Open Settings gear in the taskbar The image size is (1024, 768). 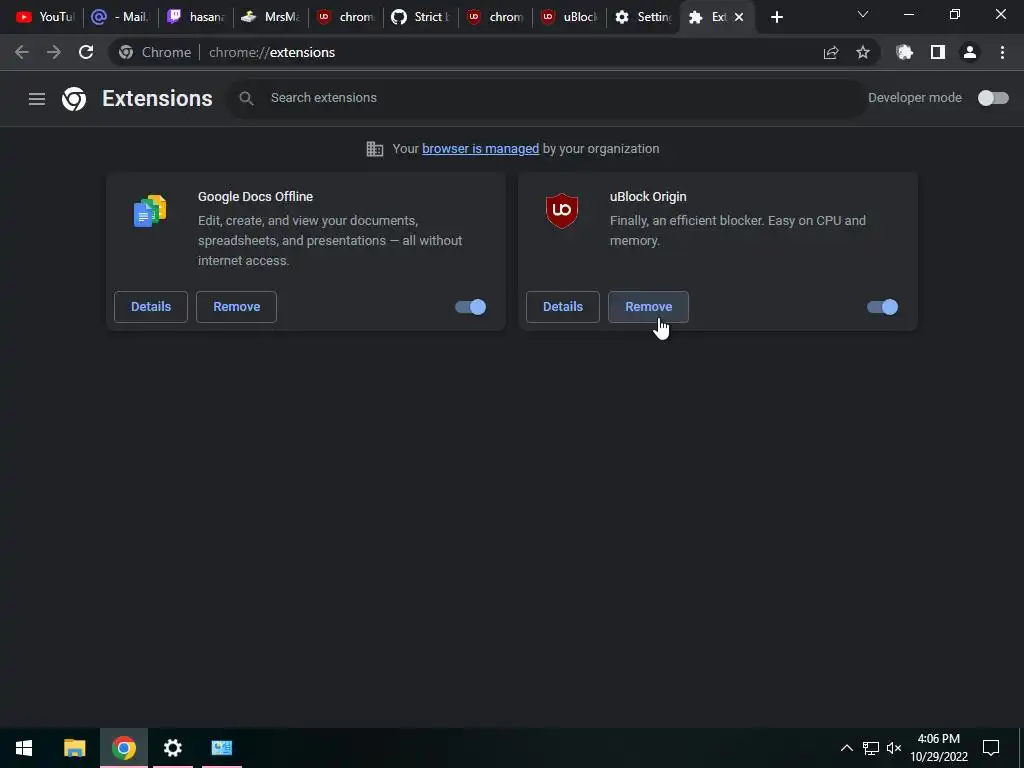[172, 748]
